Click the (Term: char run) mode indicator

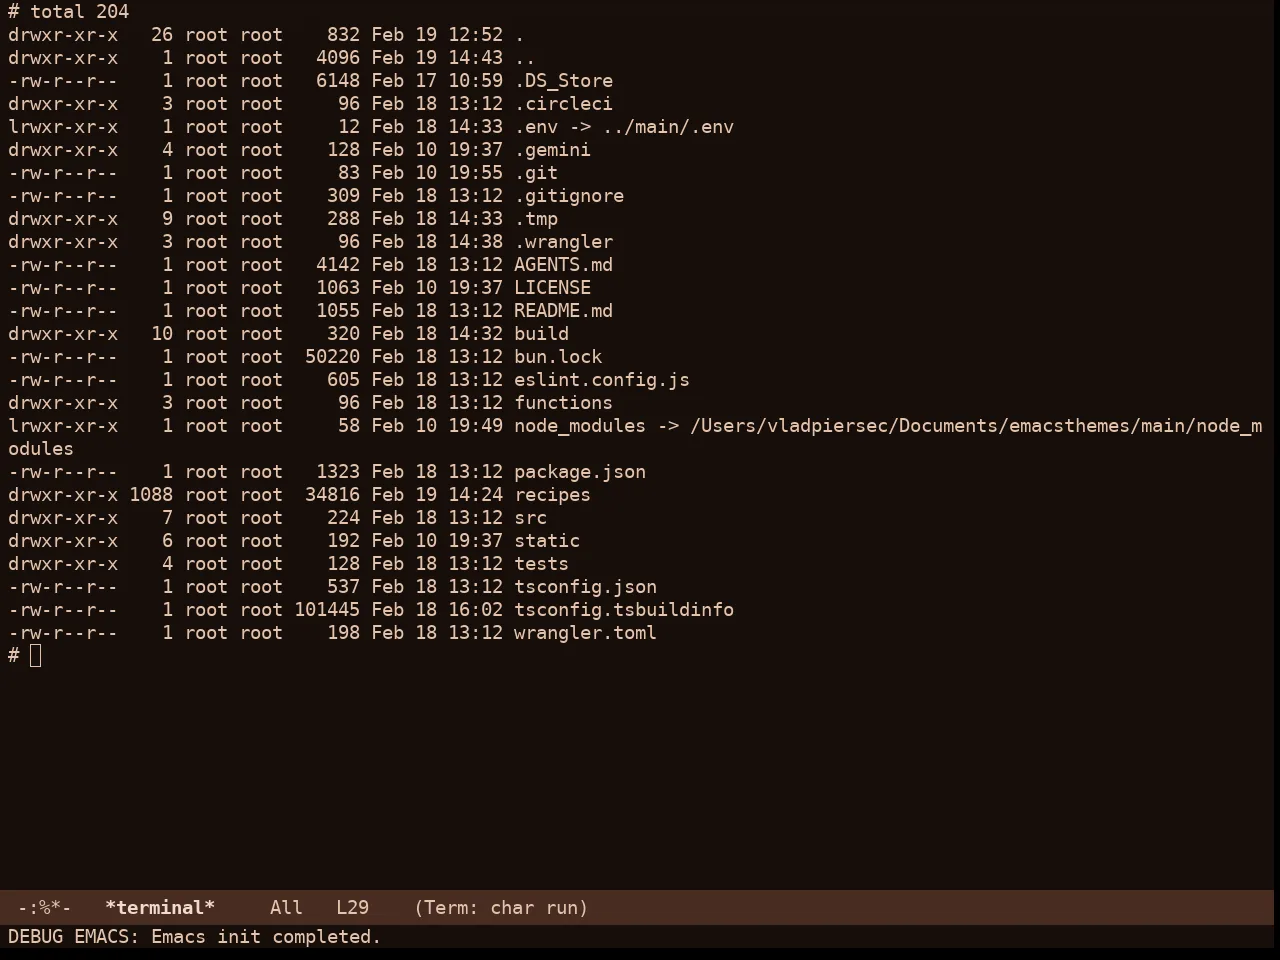pyautogui.click(x=501, y=908)
